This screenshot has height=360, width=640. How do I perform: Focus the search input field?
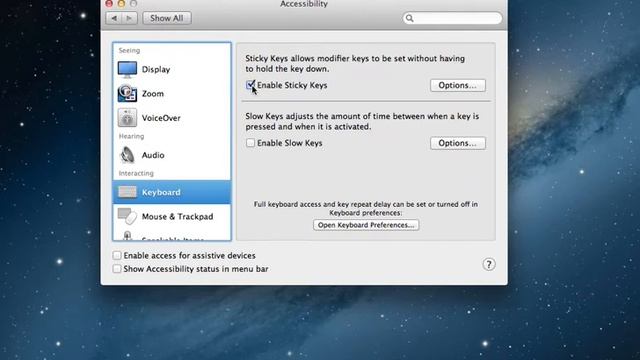point(452,18)
